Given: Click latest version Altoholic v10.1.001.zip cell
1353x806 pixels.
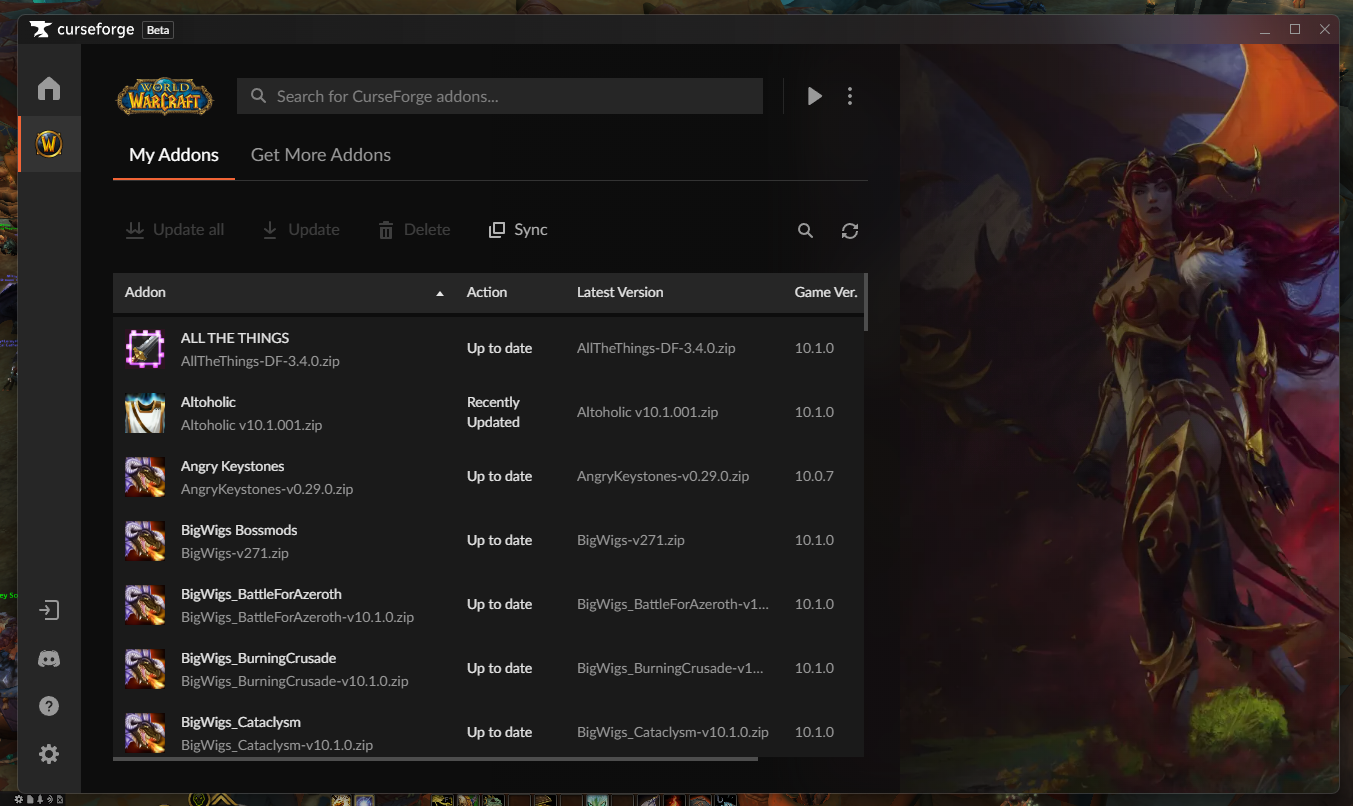Looking at the screenshot, I should (x=647, y=412).
